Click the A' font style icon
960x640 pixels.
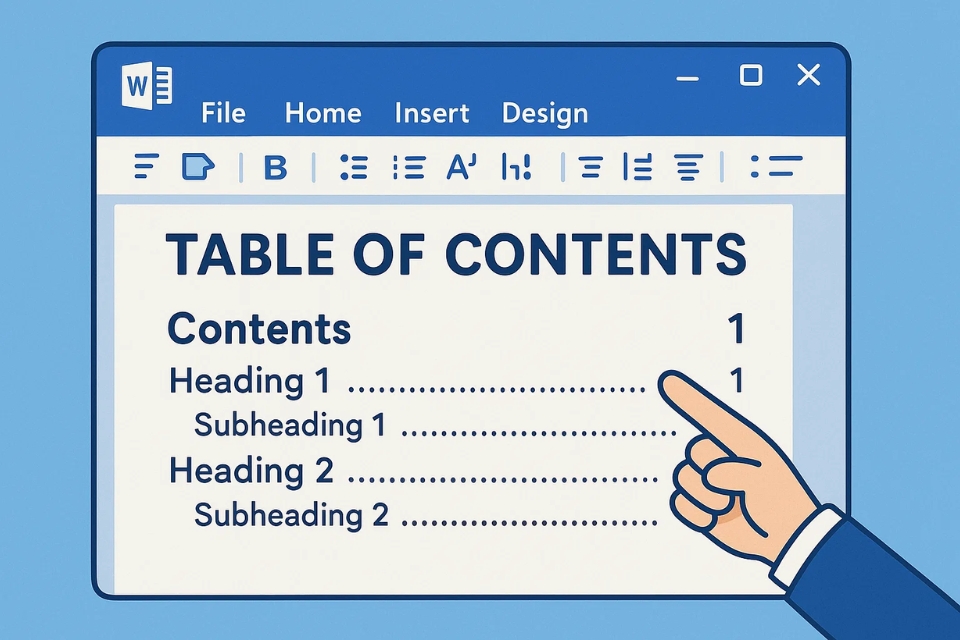tap(461, 168)
